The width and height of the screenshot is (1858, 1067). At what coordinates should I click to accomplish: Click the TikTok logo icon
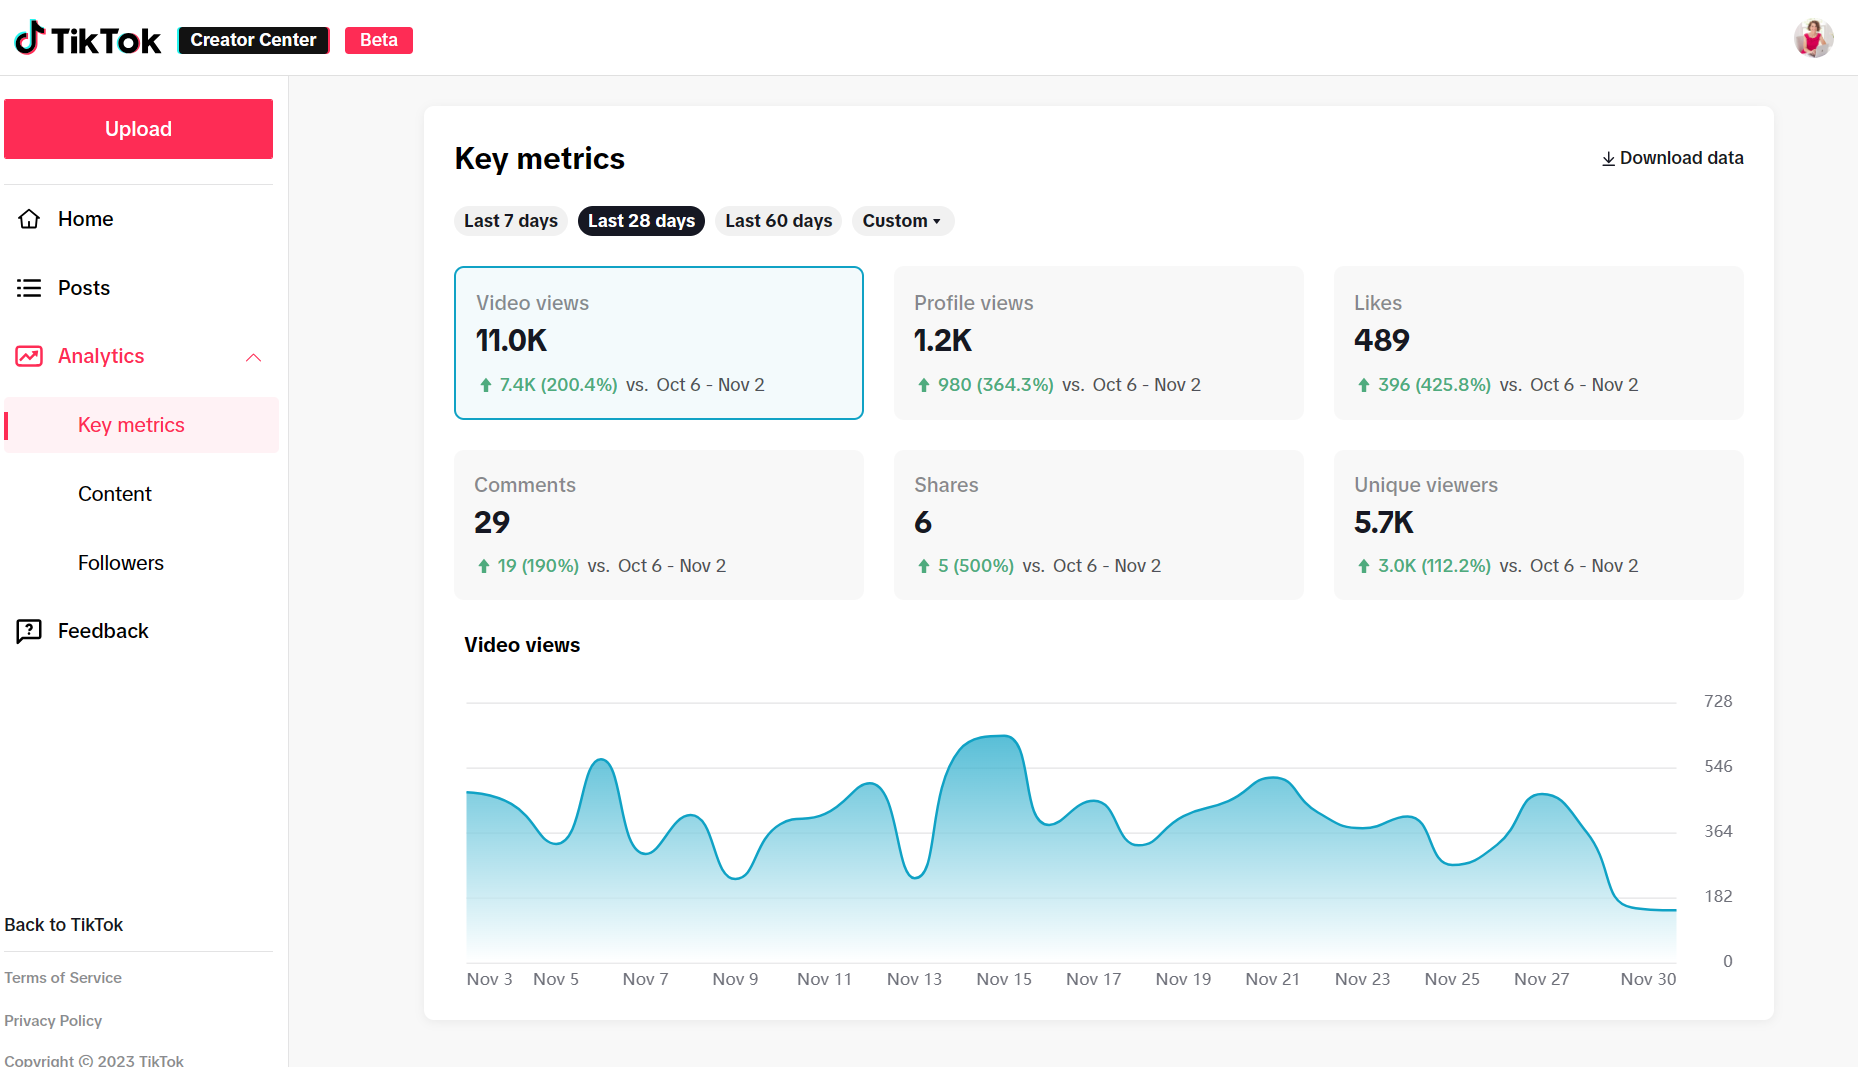30,38
